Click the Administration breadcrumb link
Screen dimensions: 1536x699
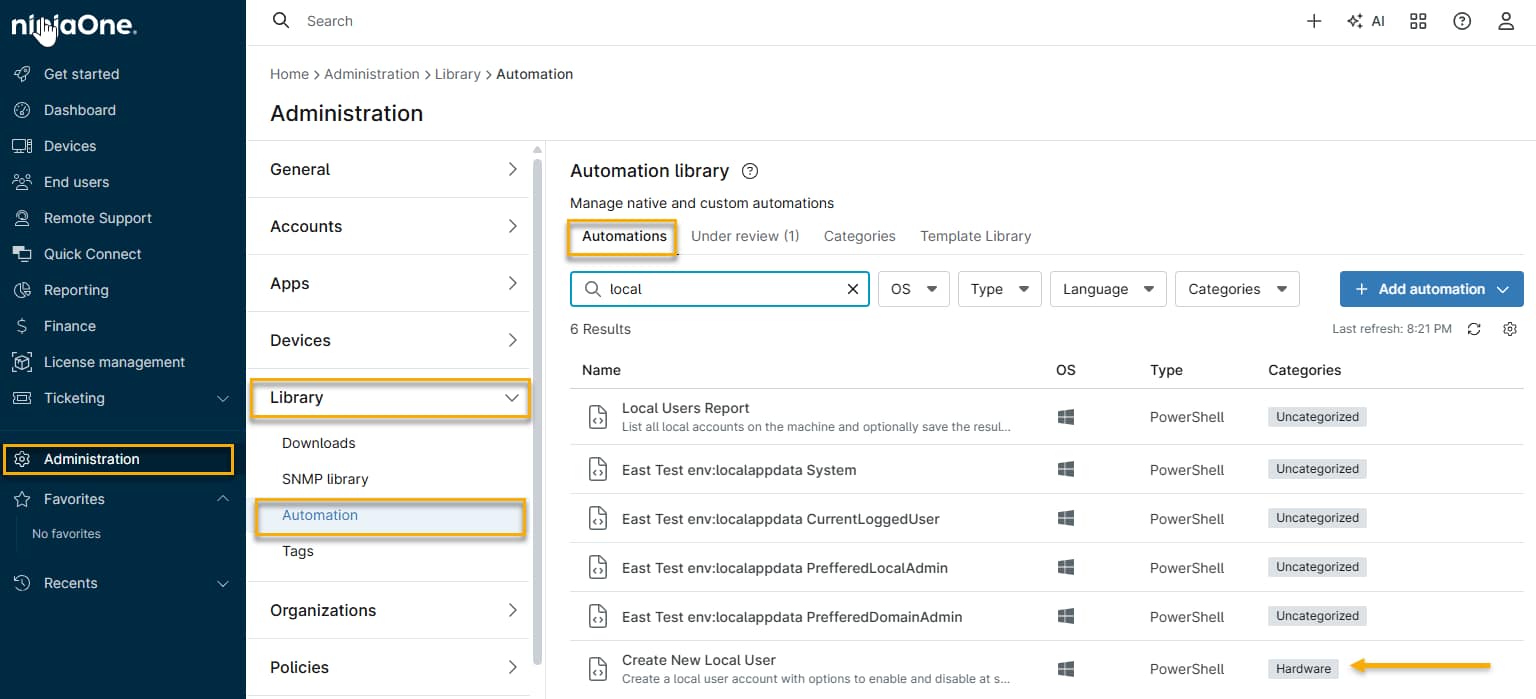coord(371,74)
